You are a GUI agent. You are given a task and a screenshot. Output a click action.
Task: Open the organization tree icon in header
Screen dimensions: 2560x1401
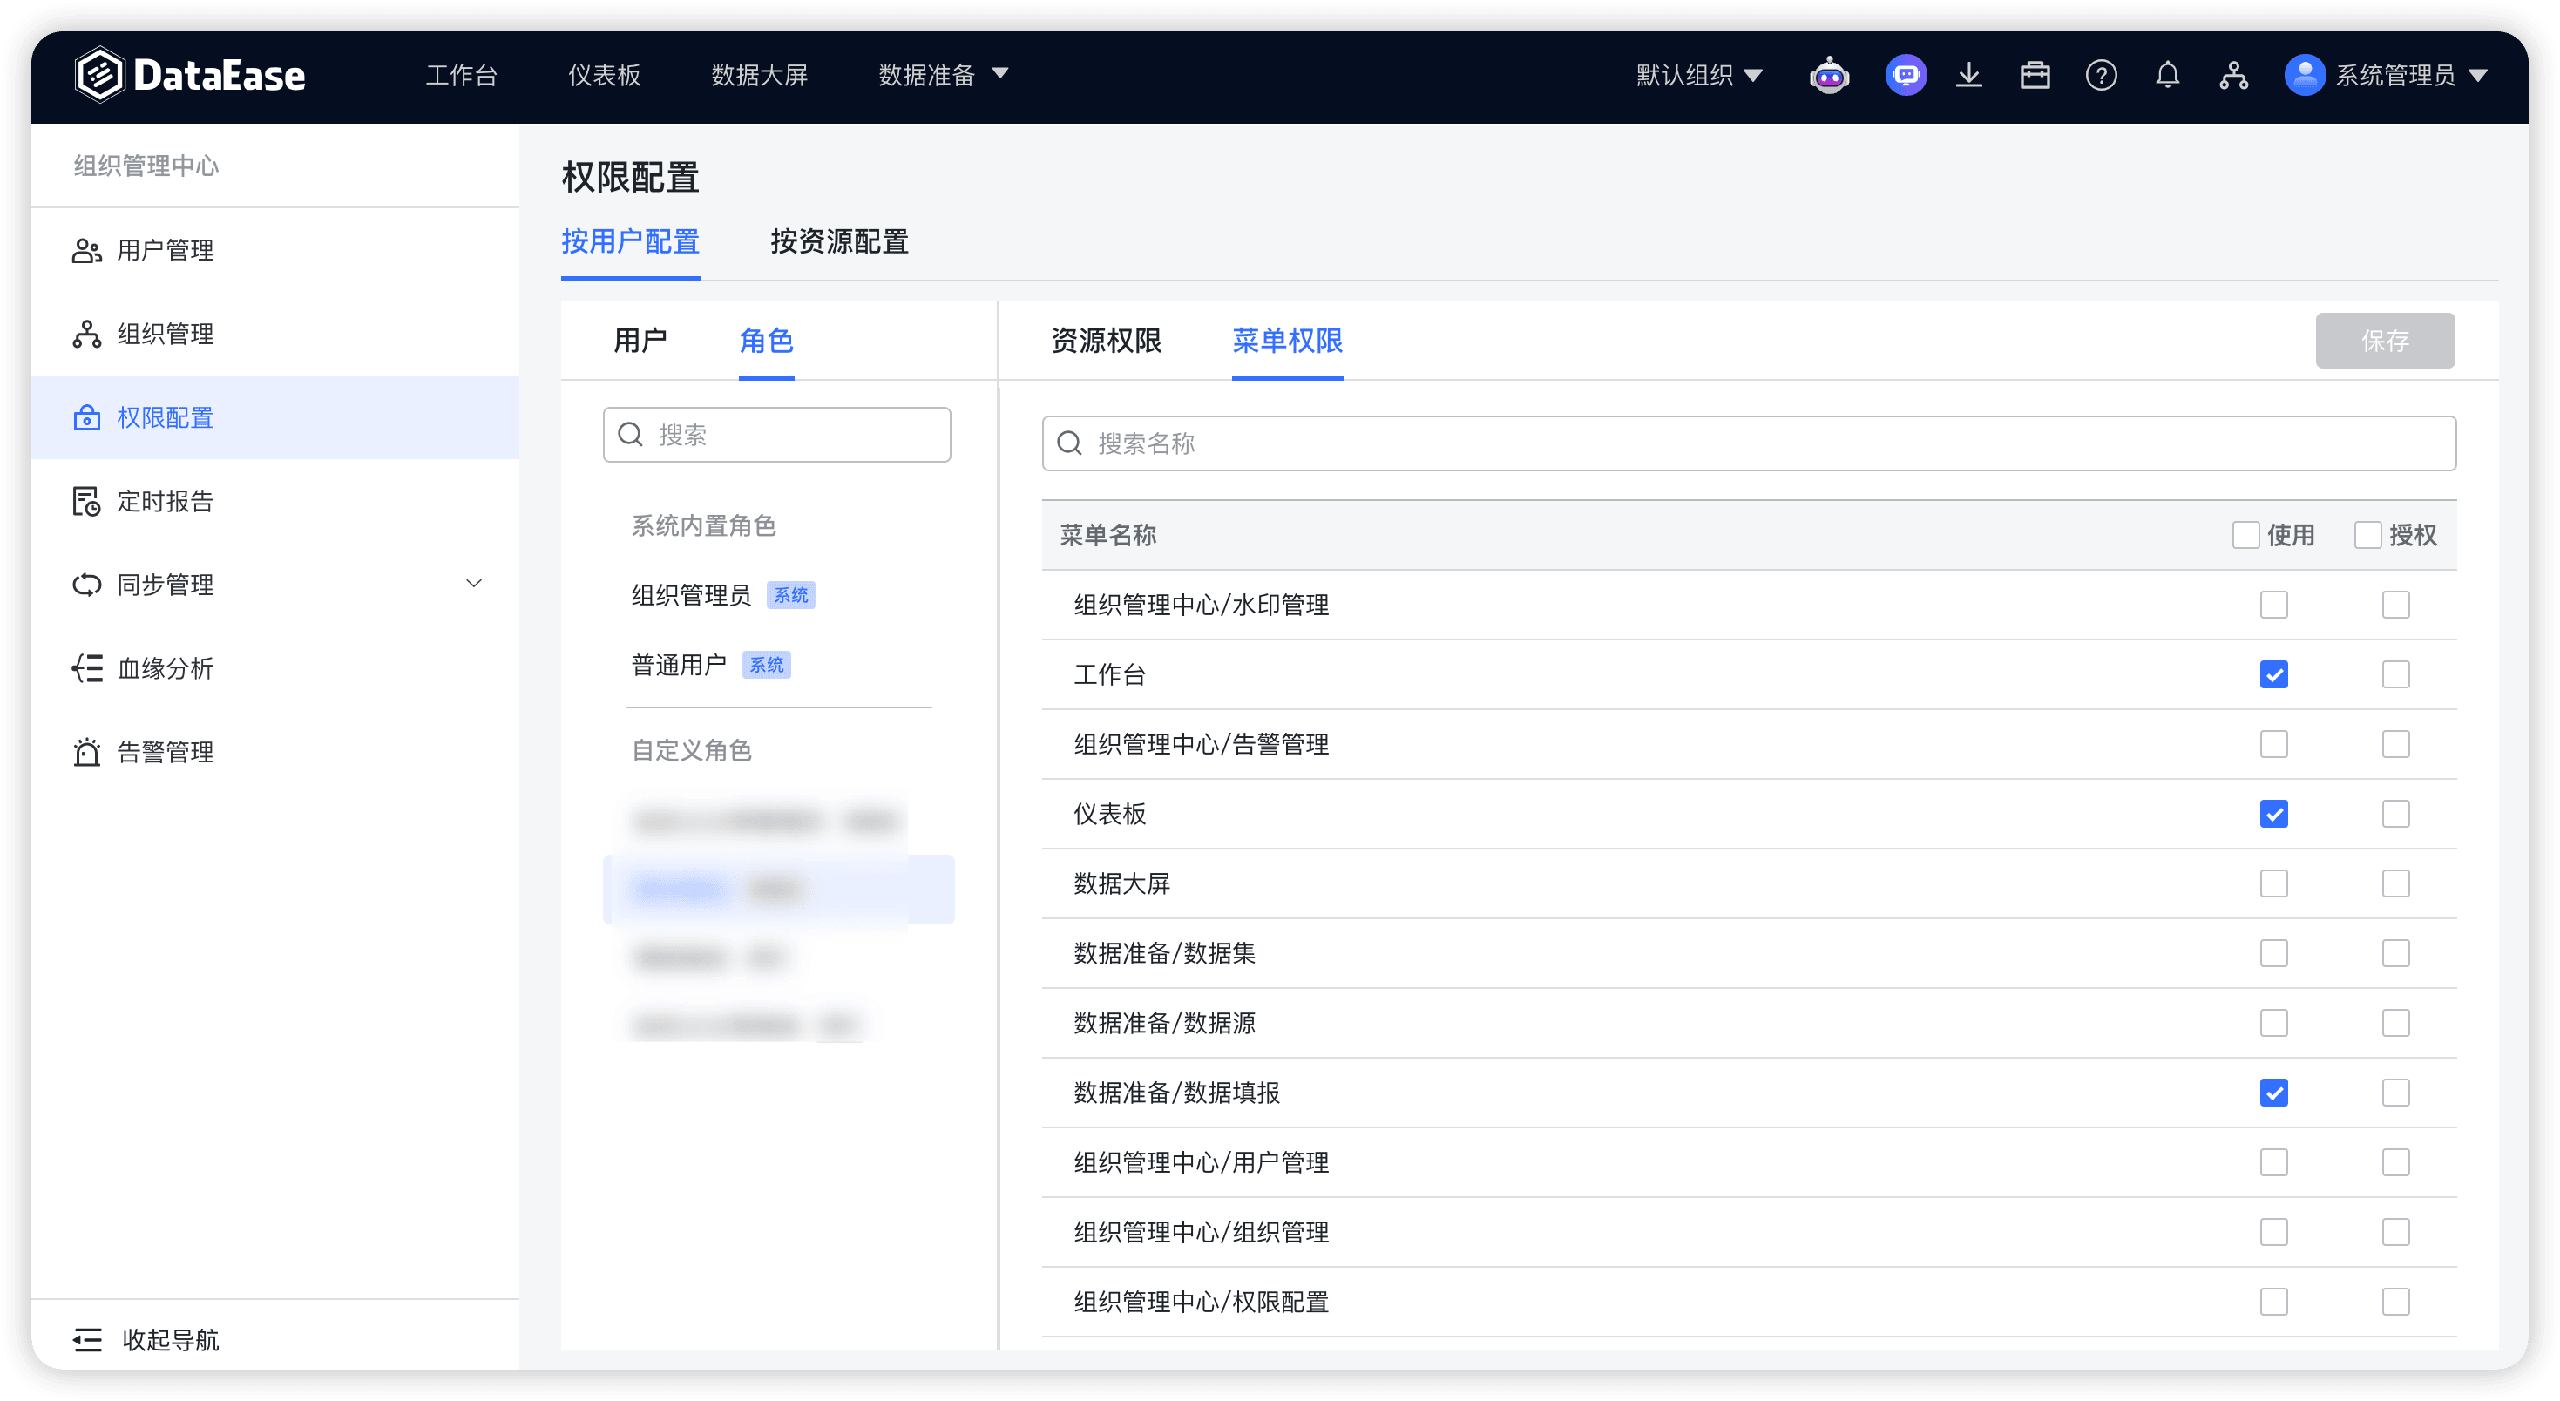click(2234, 75)
